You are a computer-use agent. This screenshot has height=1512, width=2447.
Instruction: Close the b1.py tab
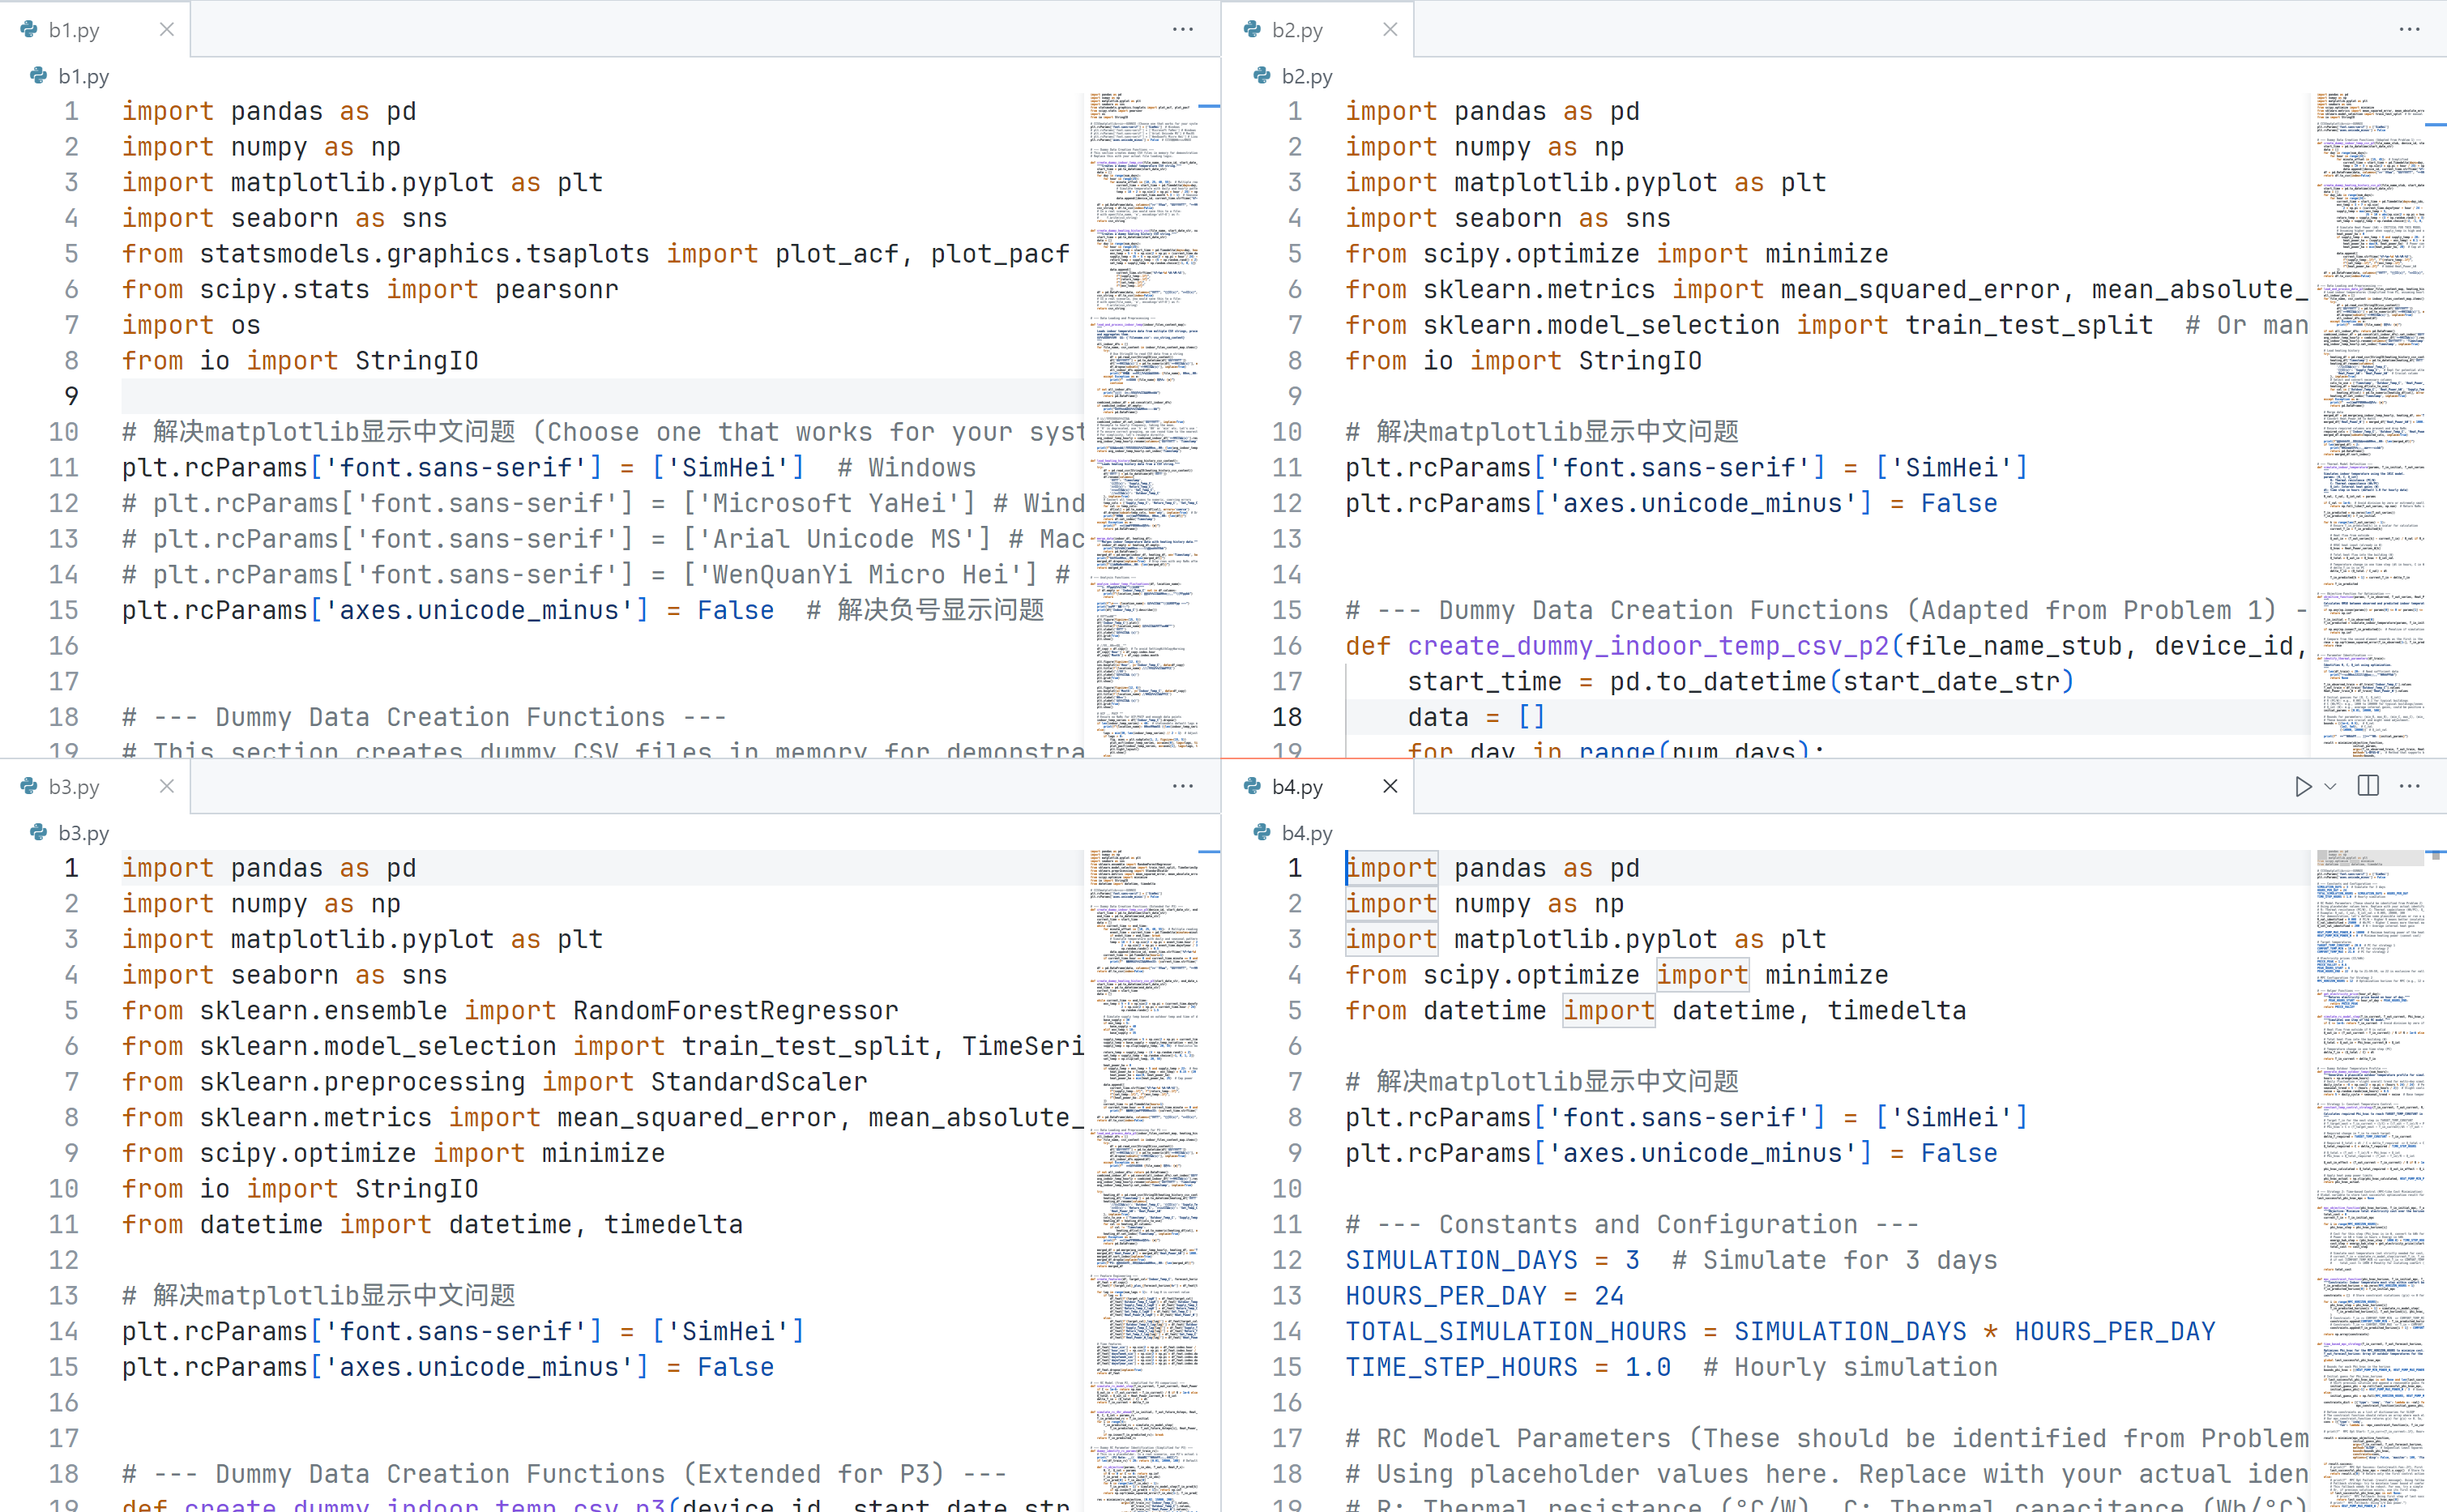click(167, 29)
